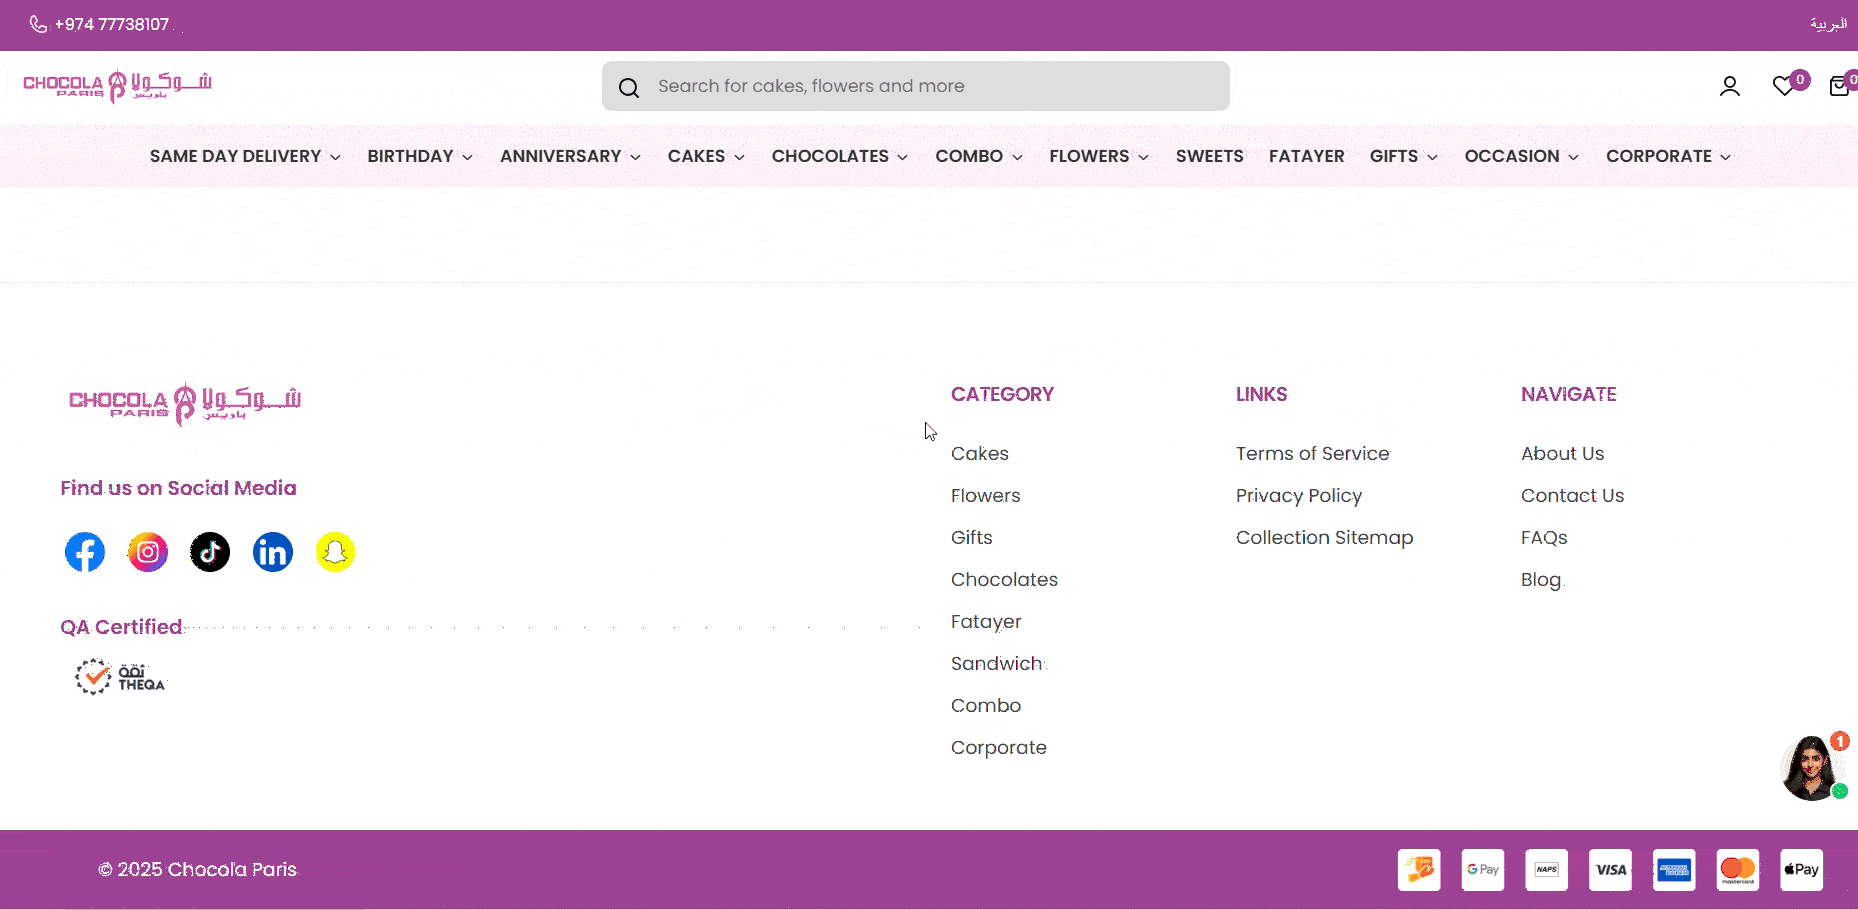The image size is (1858, 910).
Task: Open the Facebook page icon
Action: 85,551
